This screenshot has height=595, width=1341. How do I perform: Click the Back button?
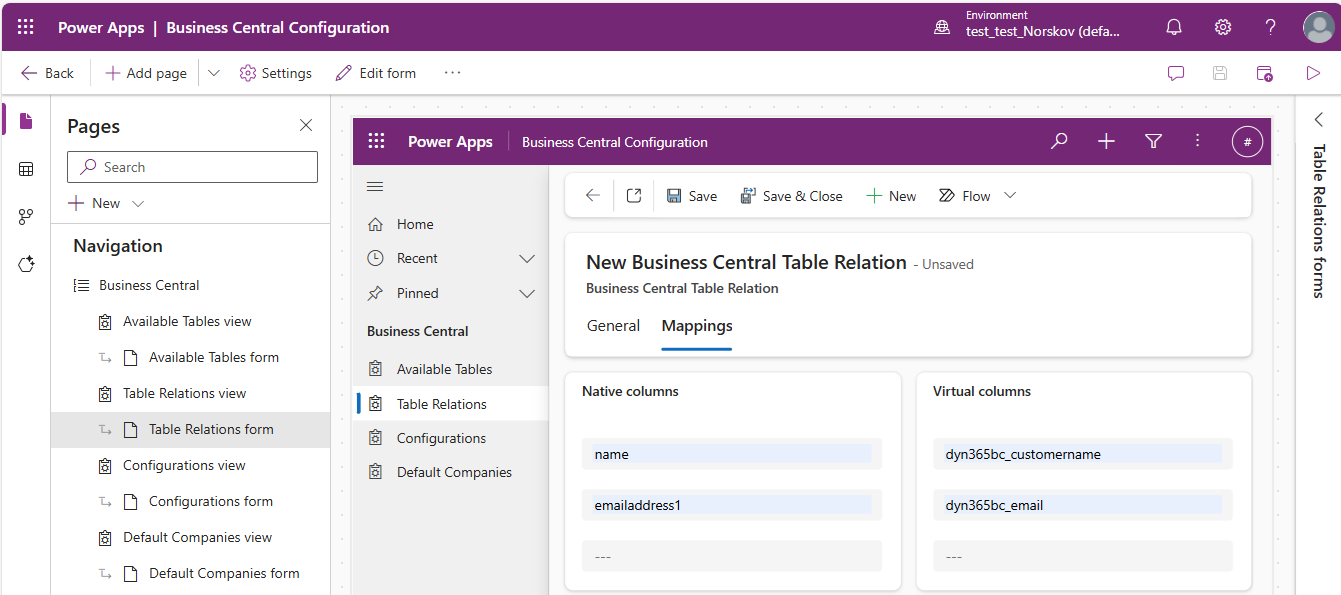point(47,73)
